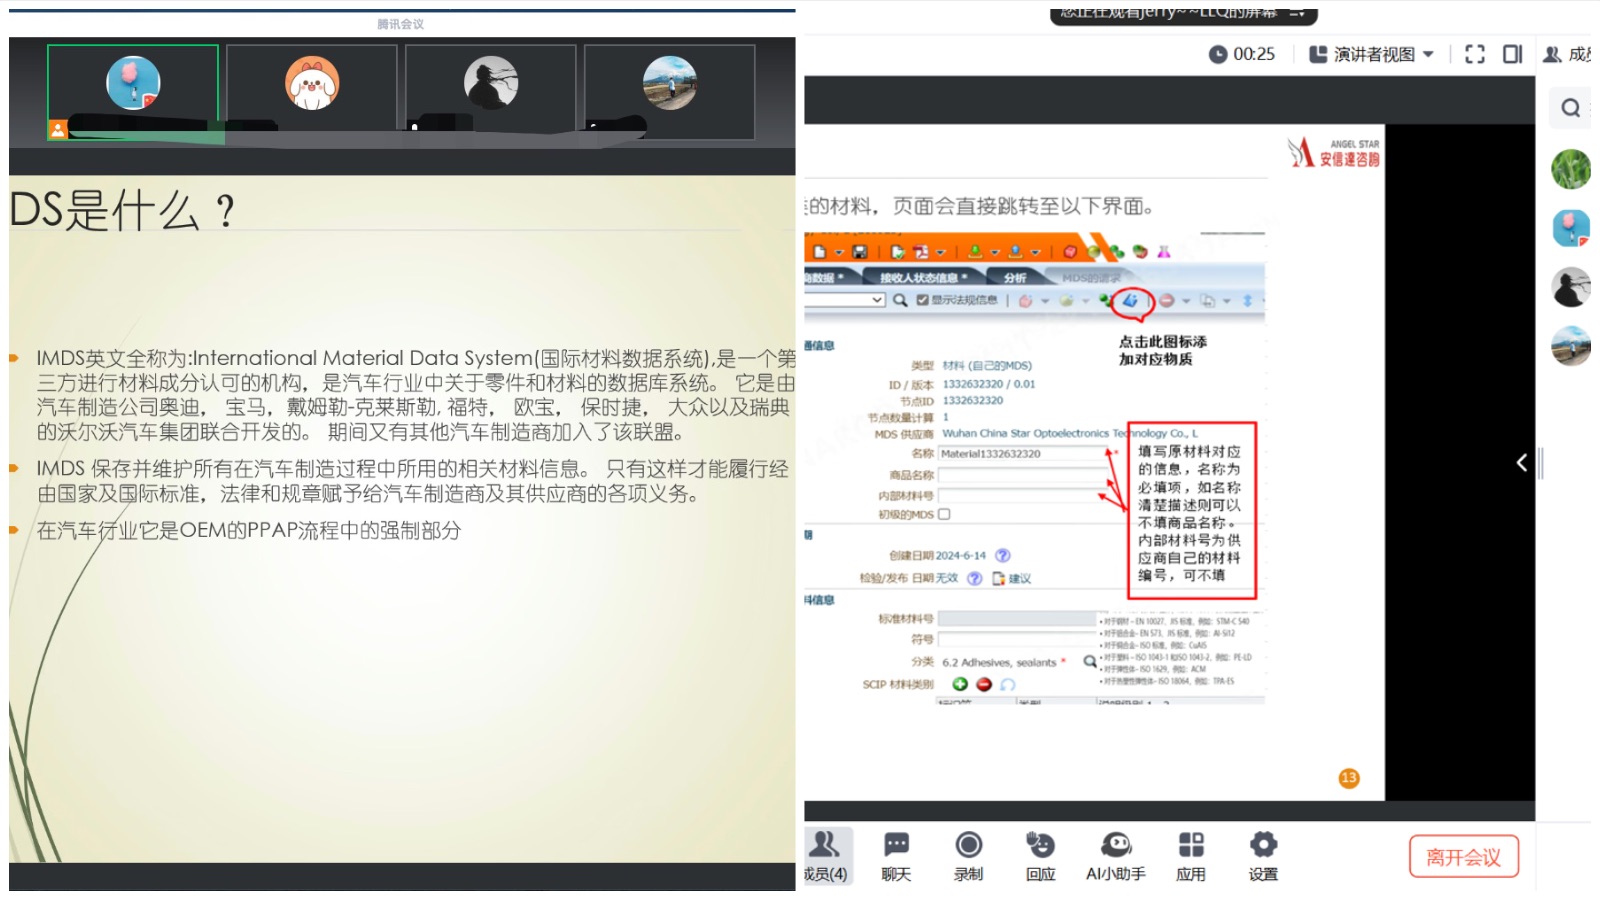The height and width of the screenshot is (900, 1600).
Task: Collapse the side panel with the left chevron
Action: pos(1521,462)
